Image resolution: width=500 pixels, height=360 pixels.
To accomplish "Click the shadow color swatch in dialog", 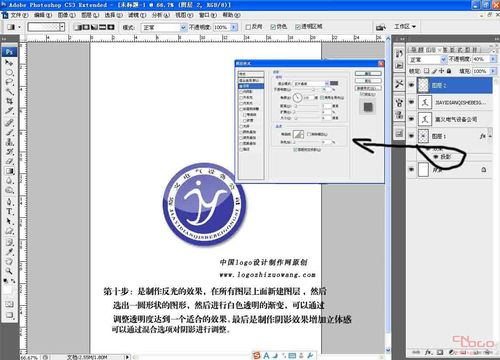I will pos(334,83).
